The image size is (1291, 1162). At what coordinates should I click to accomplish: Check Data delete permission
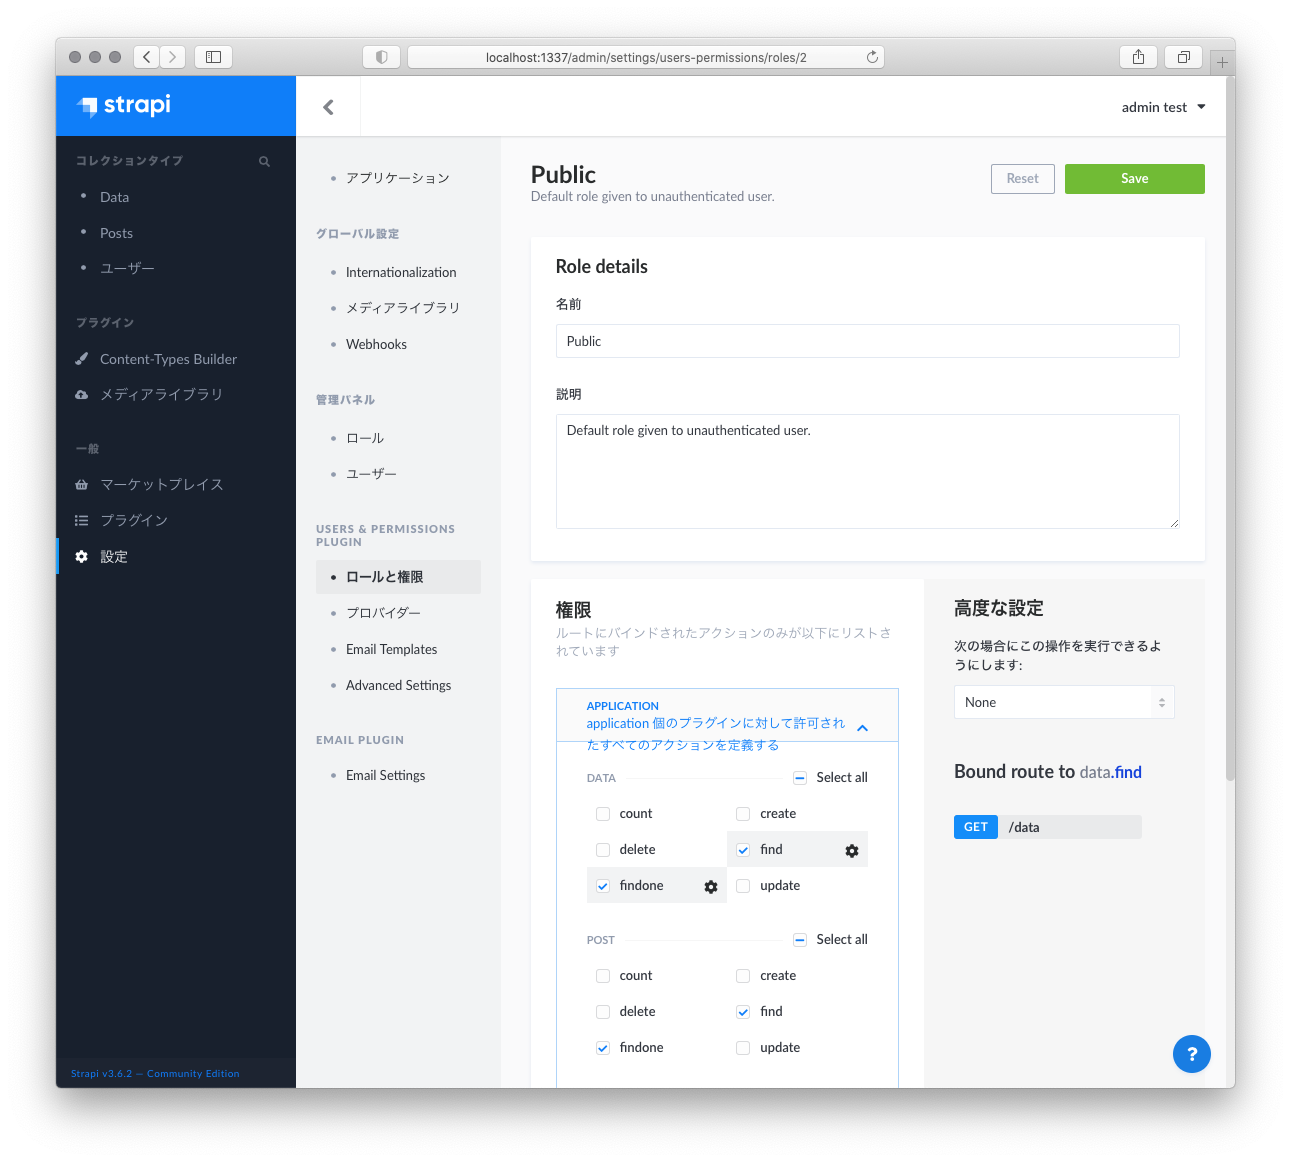pos(603,850)
